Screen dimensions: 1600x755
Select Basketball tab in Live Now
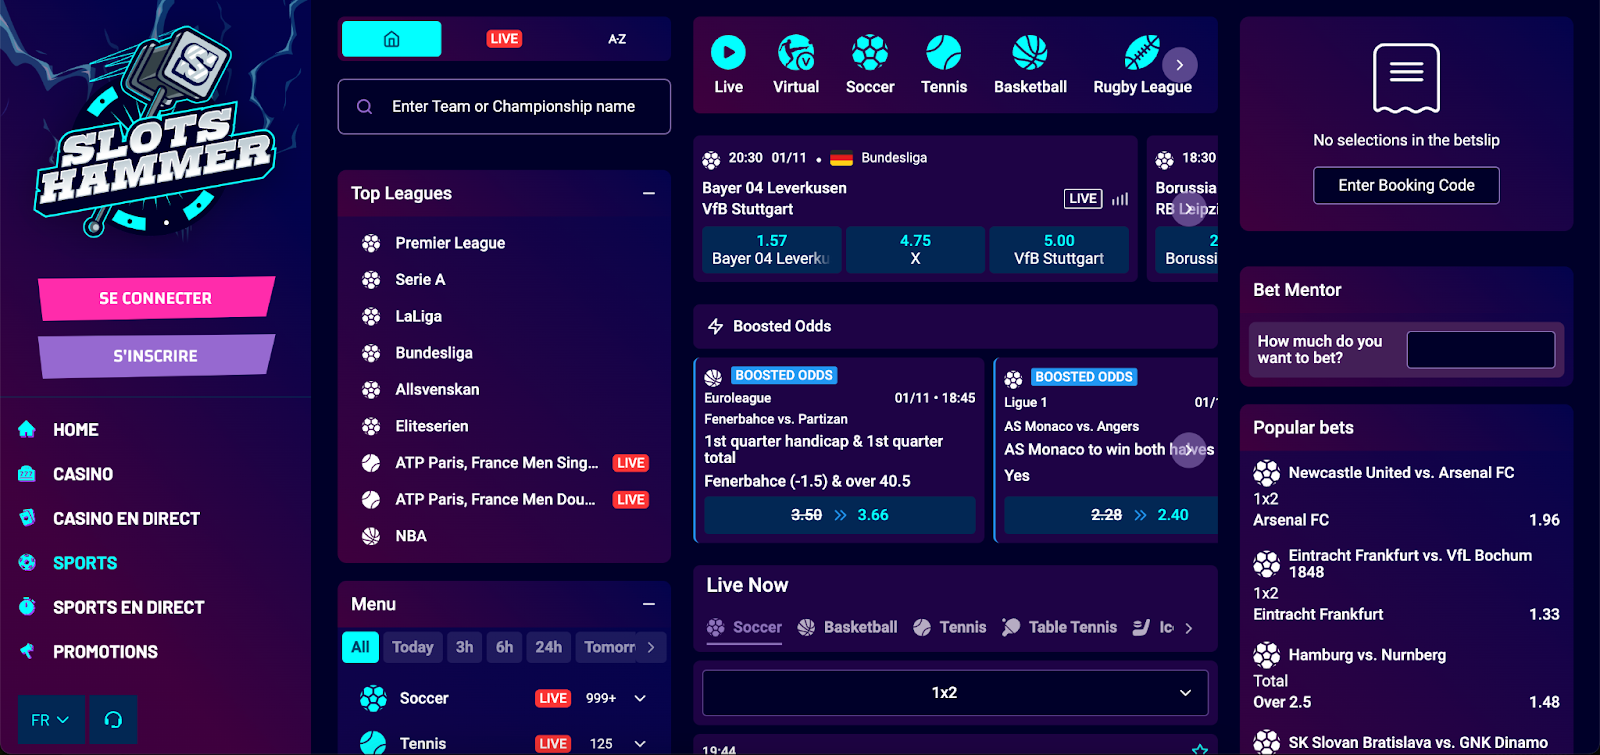(848, 627)
